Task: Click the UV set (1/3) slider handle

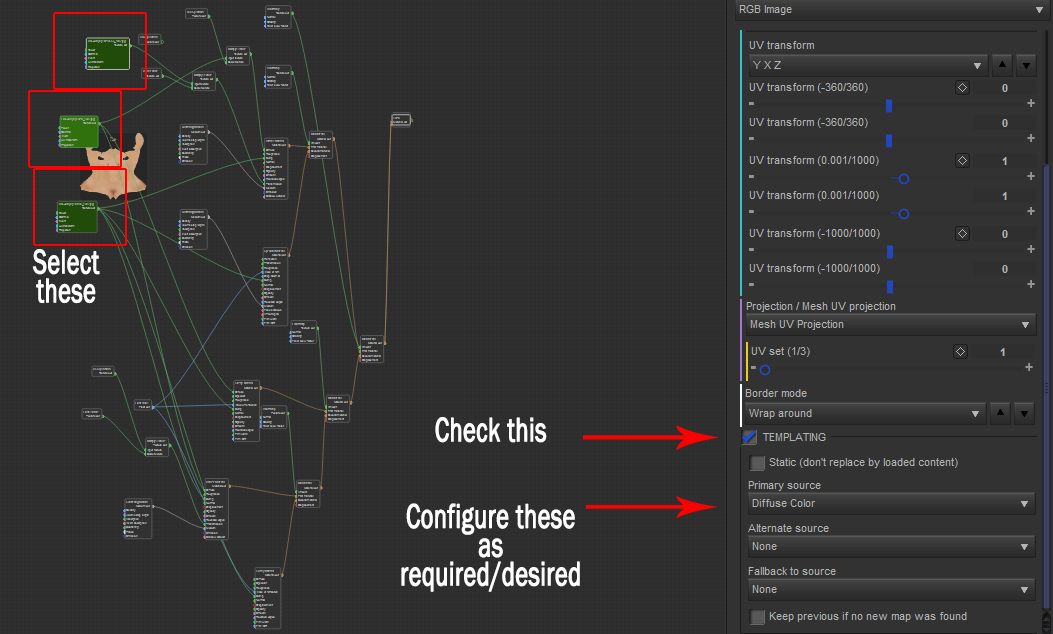Action: 765,370
